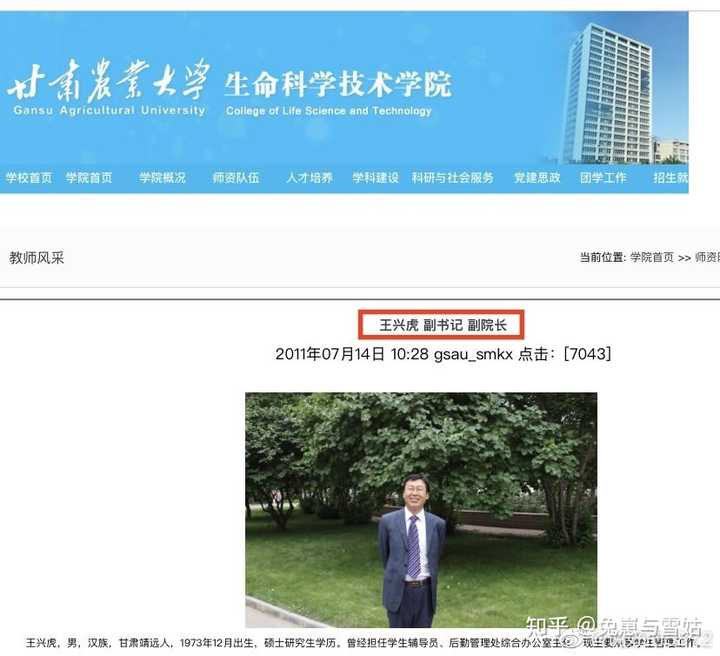720x656 pixels.
Task: Click the 教师风采 section heading
Action: coord(37,258)
